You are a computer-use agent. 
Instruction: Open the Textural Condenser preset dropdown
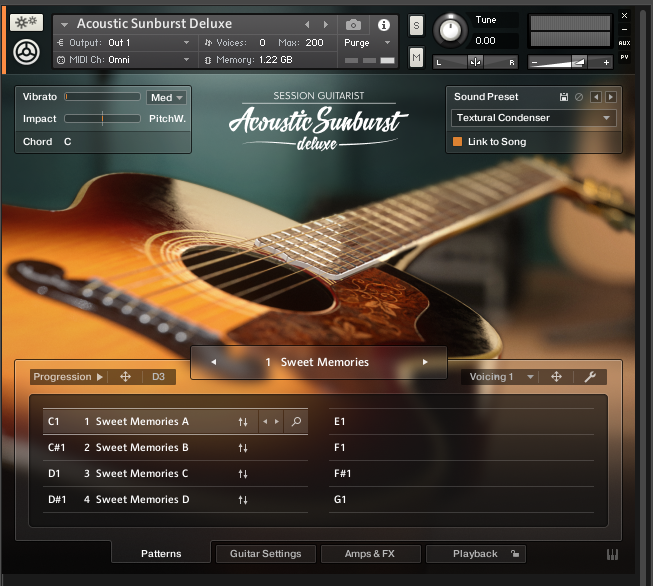pos(533,118)
